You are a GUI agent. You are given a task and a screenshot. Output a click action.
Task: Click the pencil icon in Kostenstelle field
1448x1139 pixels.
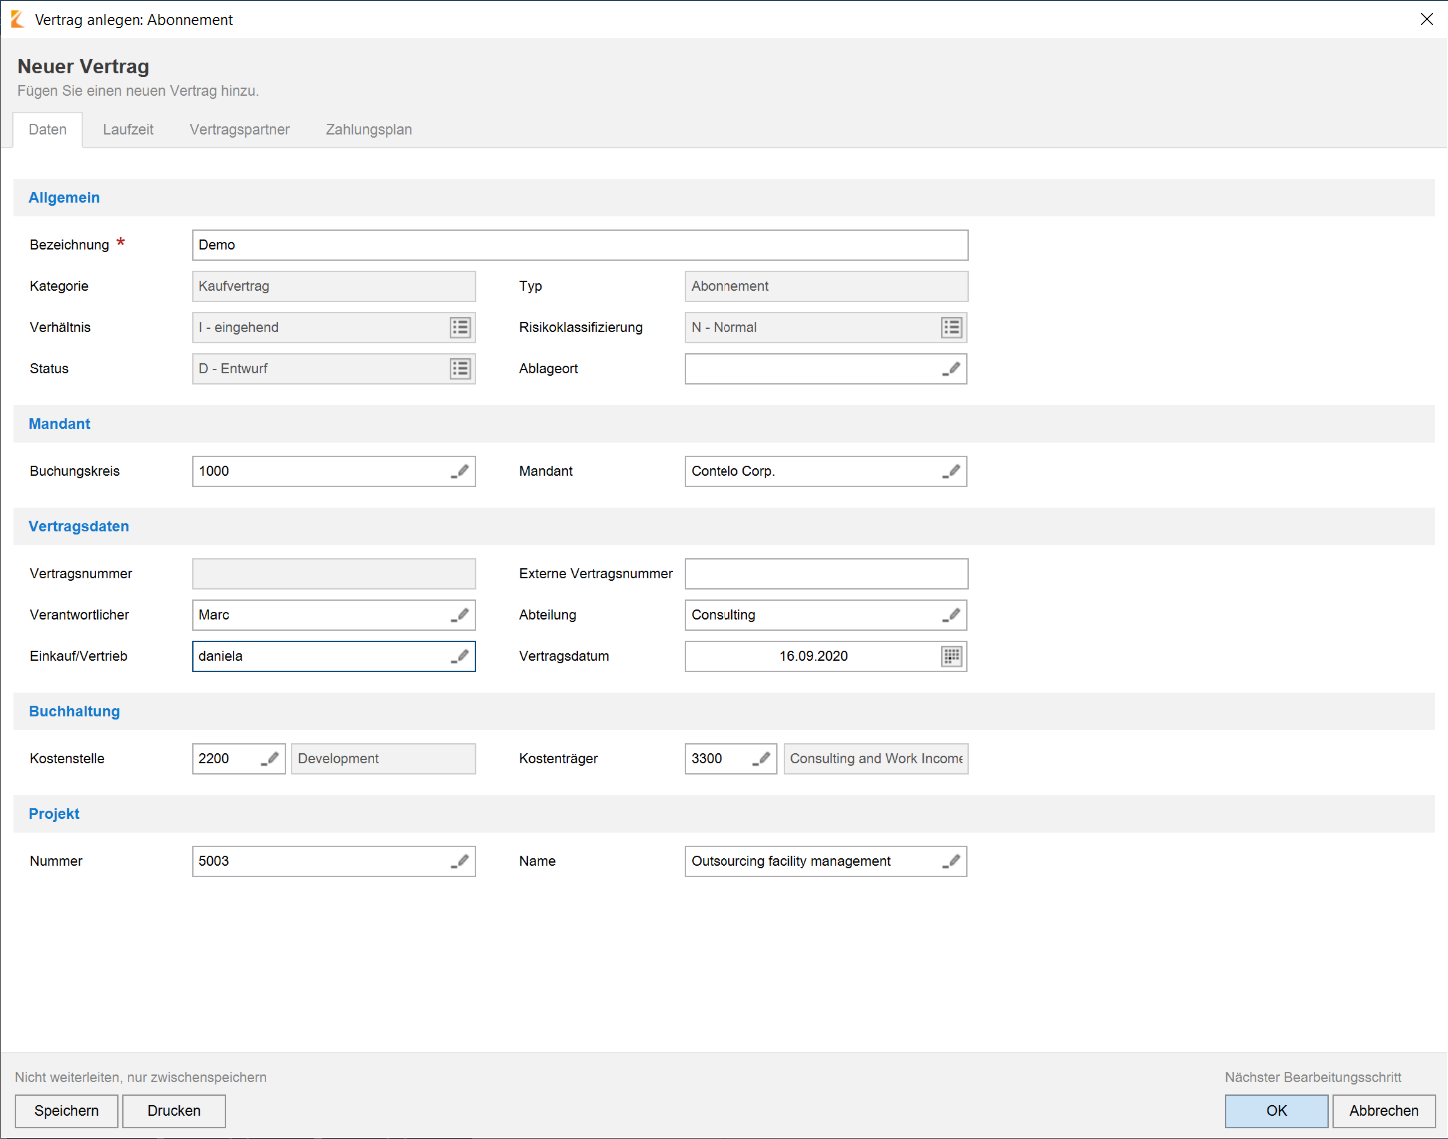coord(270,759)
